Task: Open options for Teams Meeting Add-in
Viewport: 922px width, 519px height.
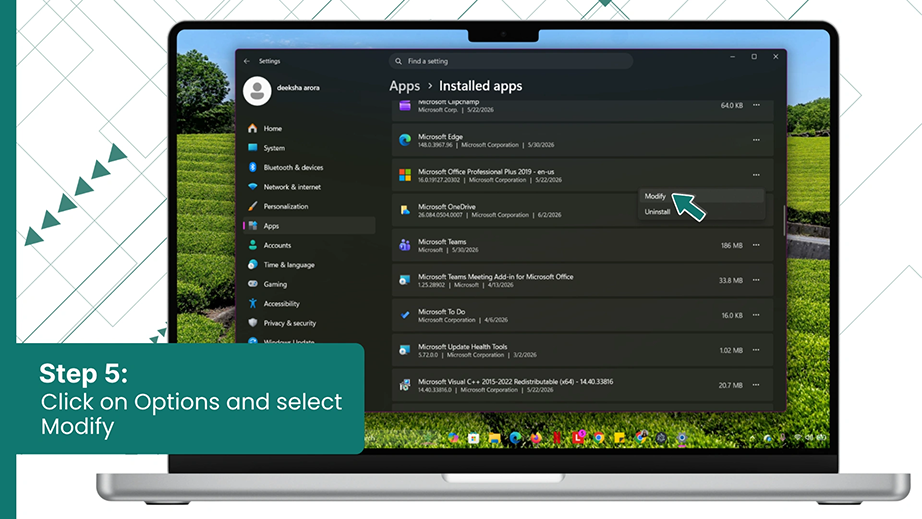Action: [x=756, y=280]
